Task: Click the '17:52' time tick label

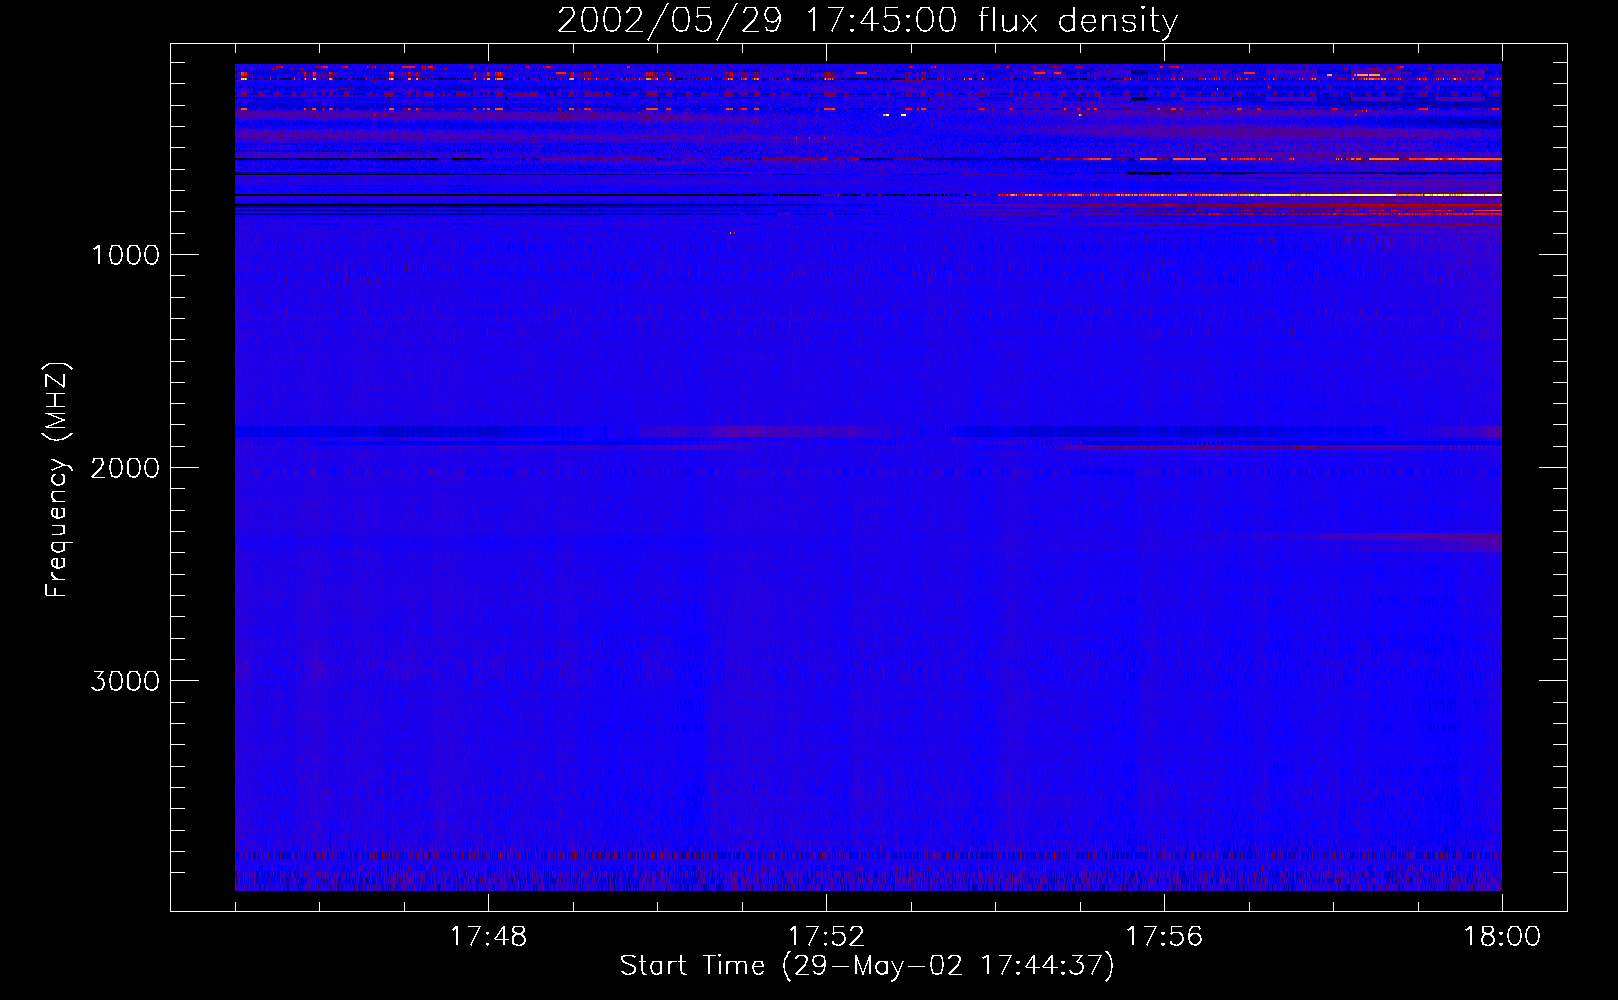Action: point(826,937)
